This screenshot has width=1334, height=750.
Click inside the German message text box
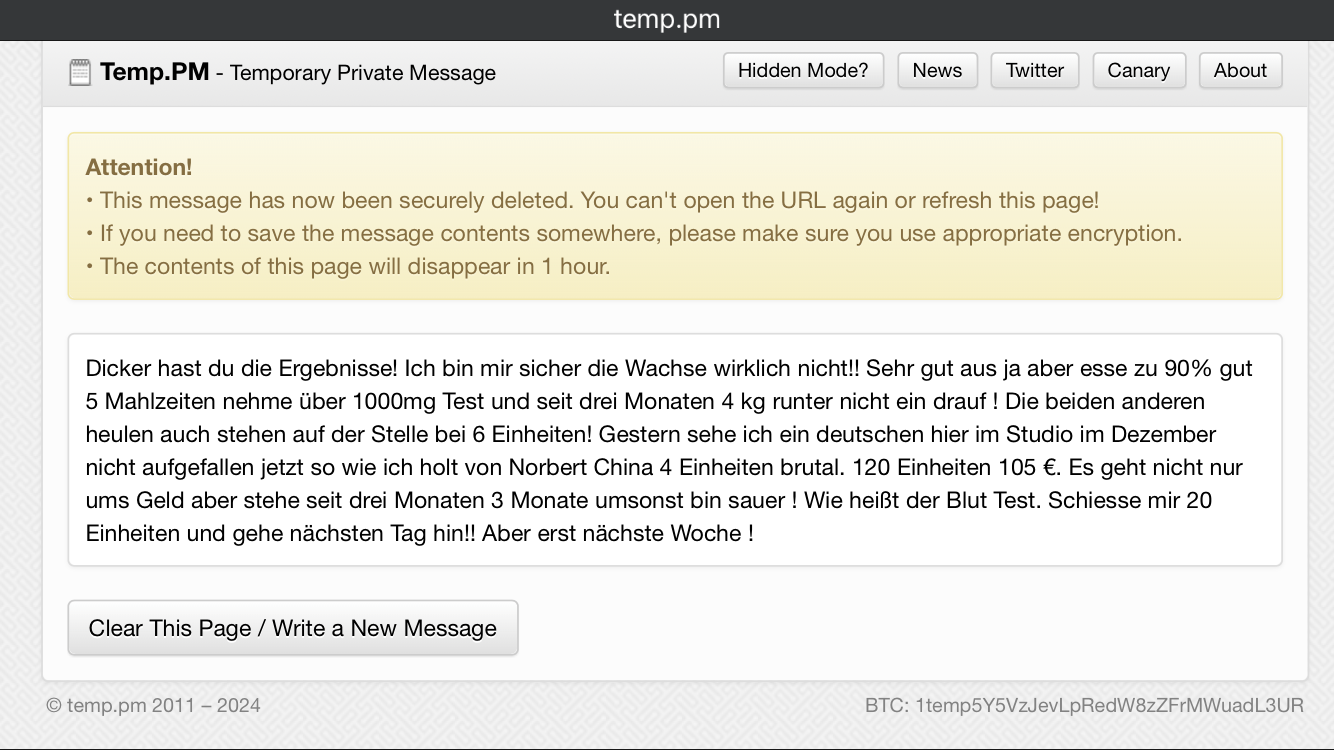(674, 450)
